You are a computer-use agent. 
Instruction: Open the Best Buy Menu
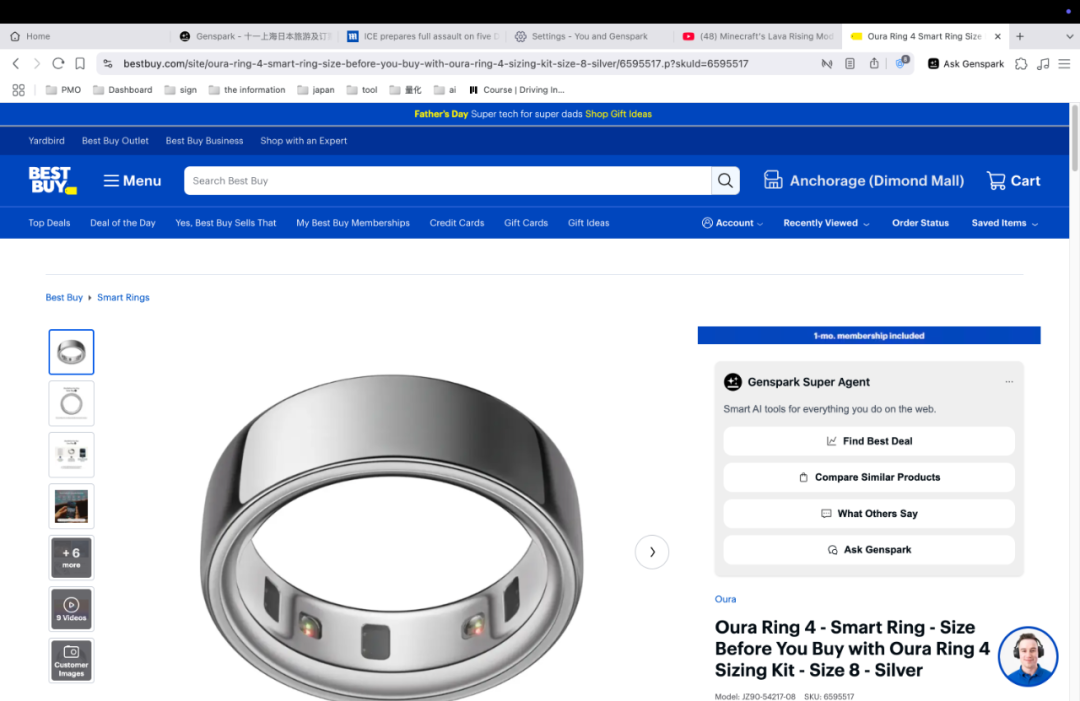(x=132, y=181)
